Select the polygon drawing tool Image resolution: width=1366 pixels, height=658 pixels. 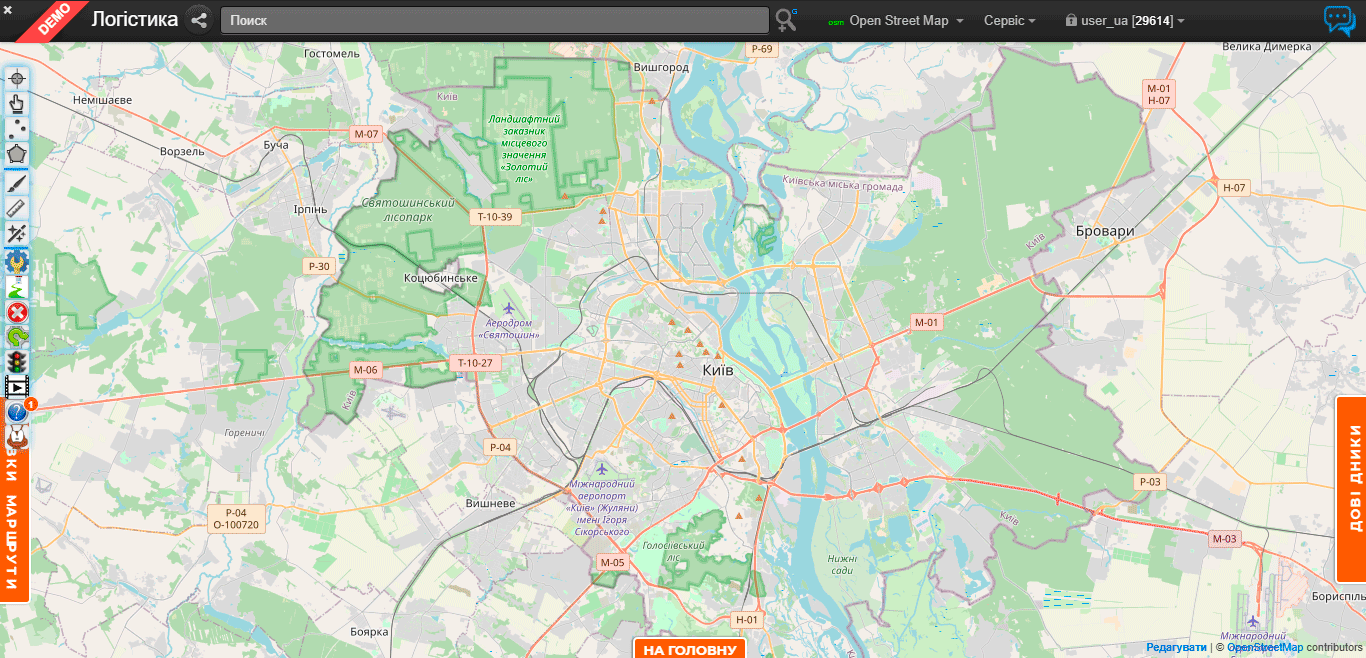17,153
